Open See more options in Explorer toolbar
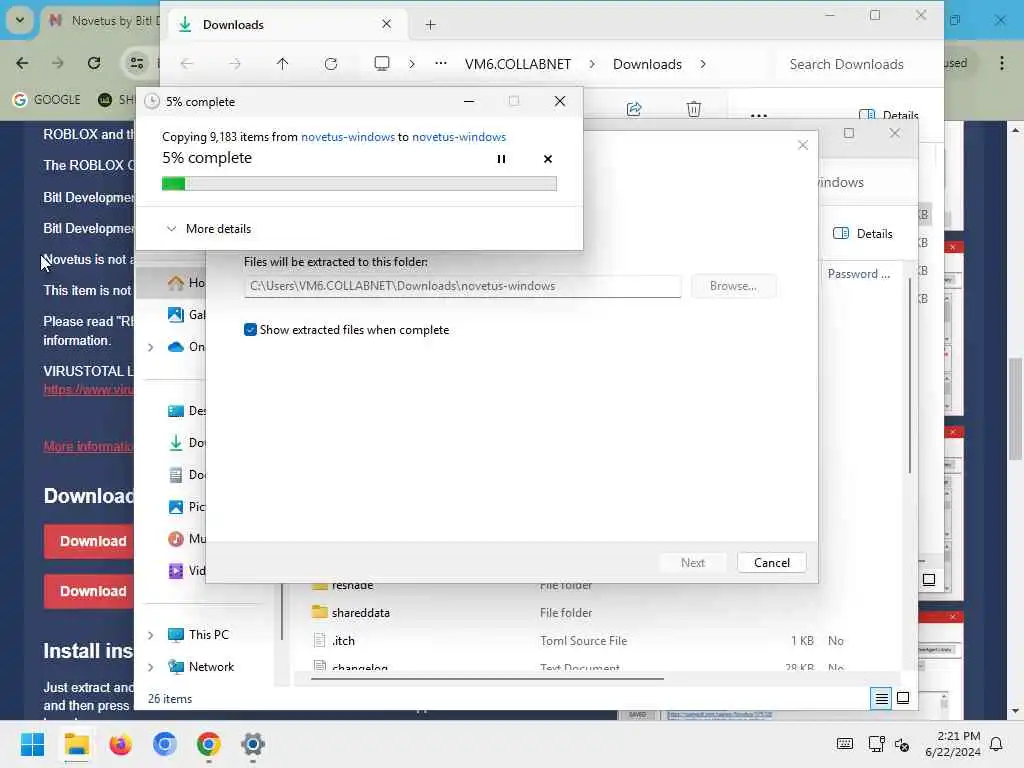Viewport: 1024px width, 768px height. [x=758, y=116]
